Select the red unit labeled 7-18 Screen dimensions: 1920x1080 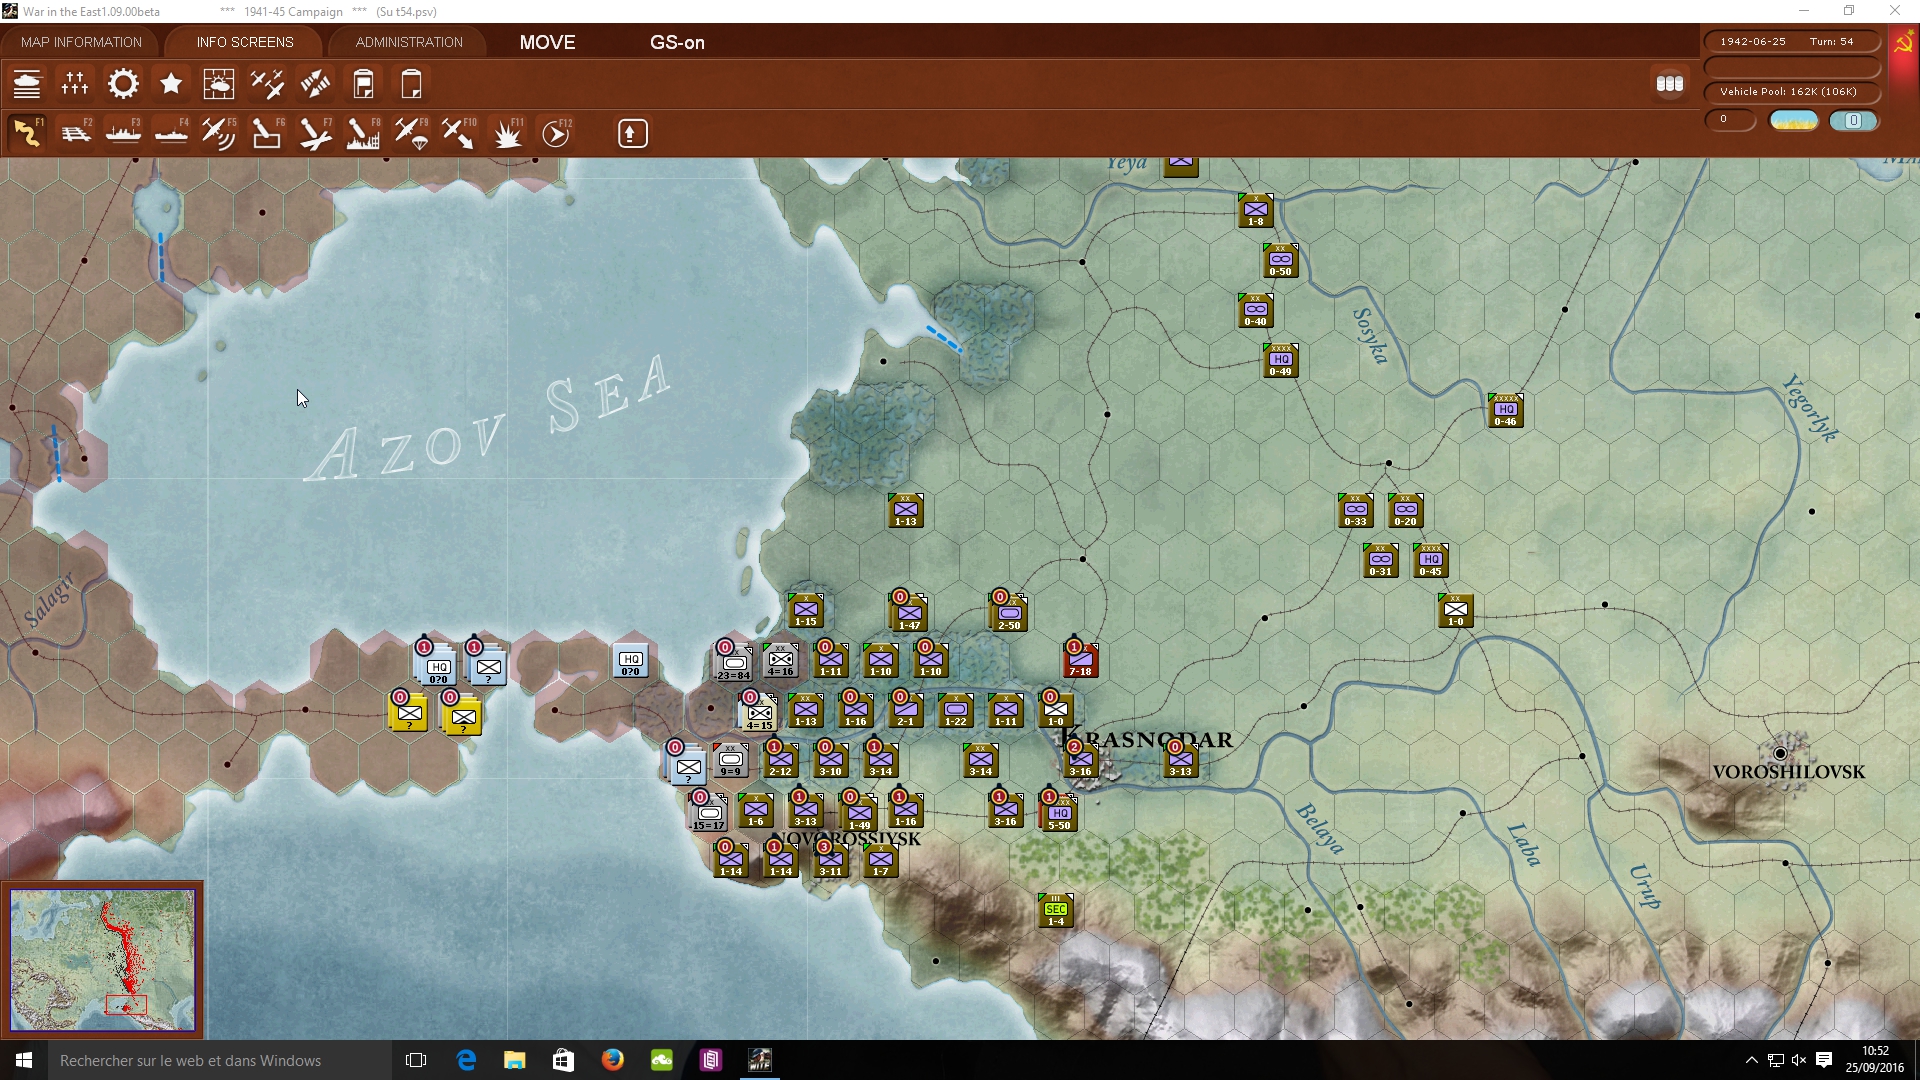click(x=1081, y=660)
